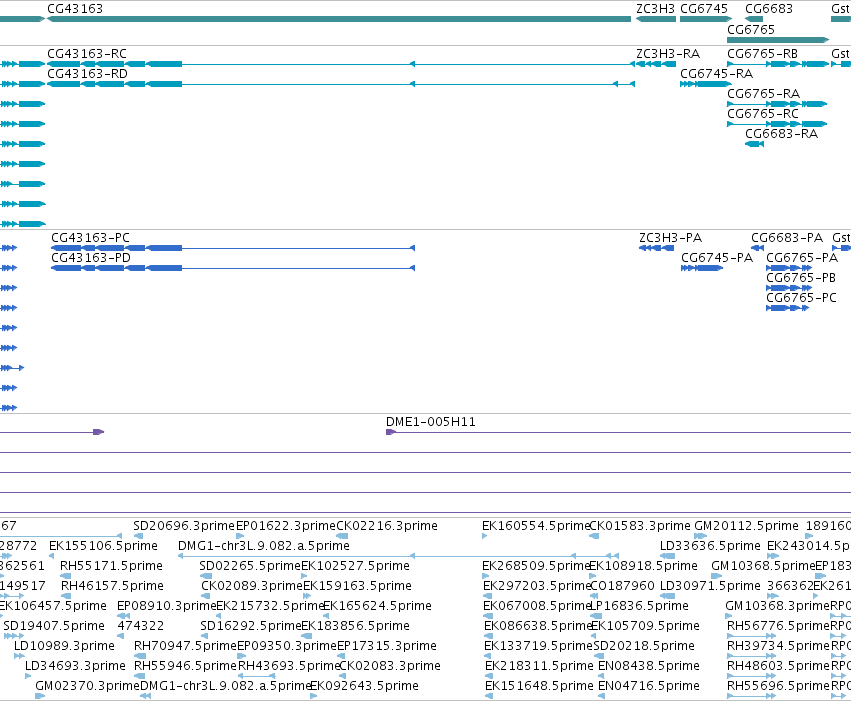Image resolution: width=851 pixels, height=701 pixels.
Task: Select the CG6745-PA coding feature
Action: (717, 258)
